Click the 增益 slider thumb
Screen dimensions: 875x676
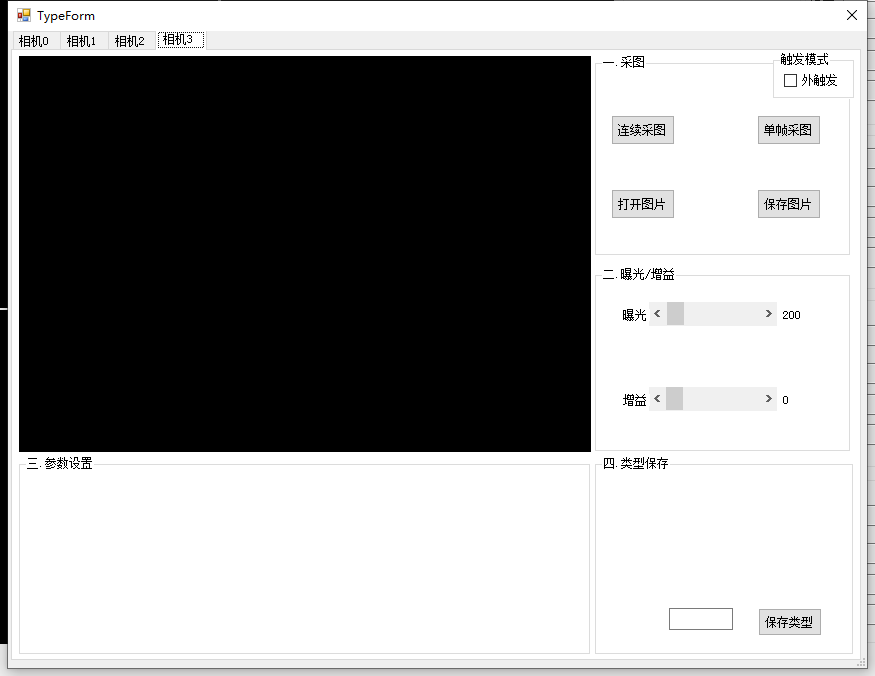click(674, 399)
